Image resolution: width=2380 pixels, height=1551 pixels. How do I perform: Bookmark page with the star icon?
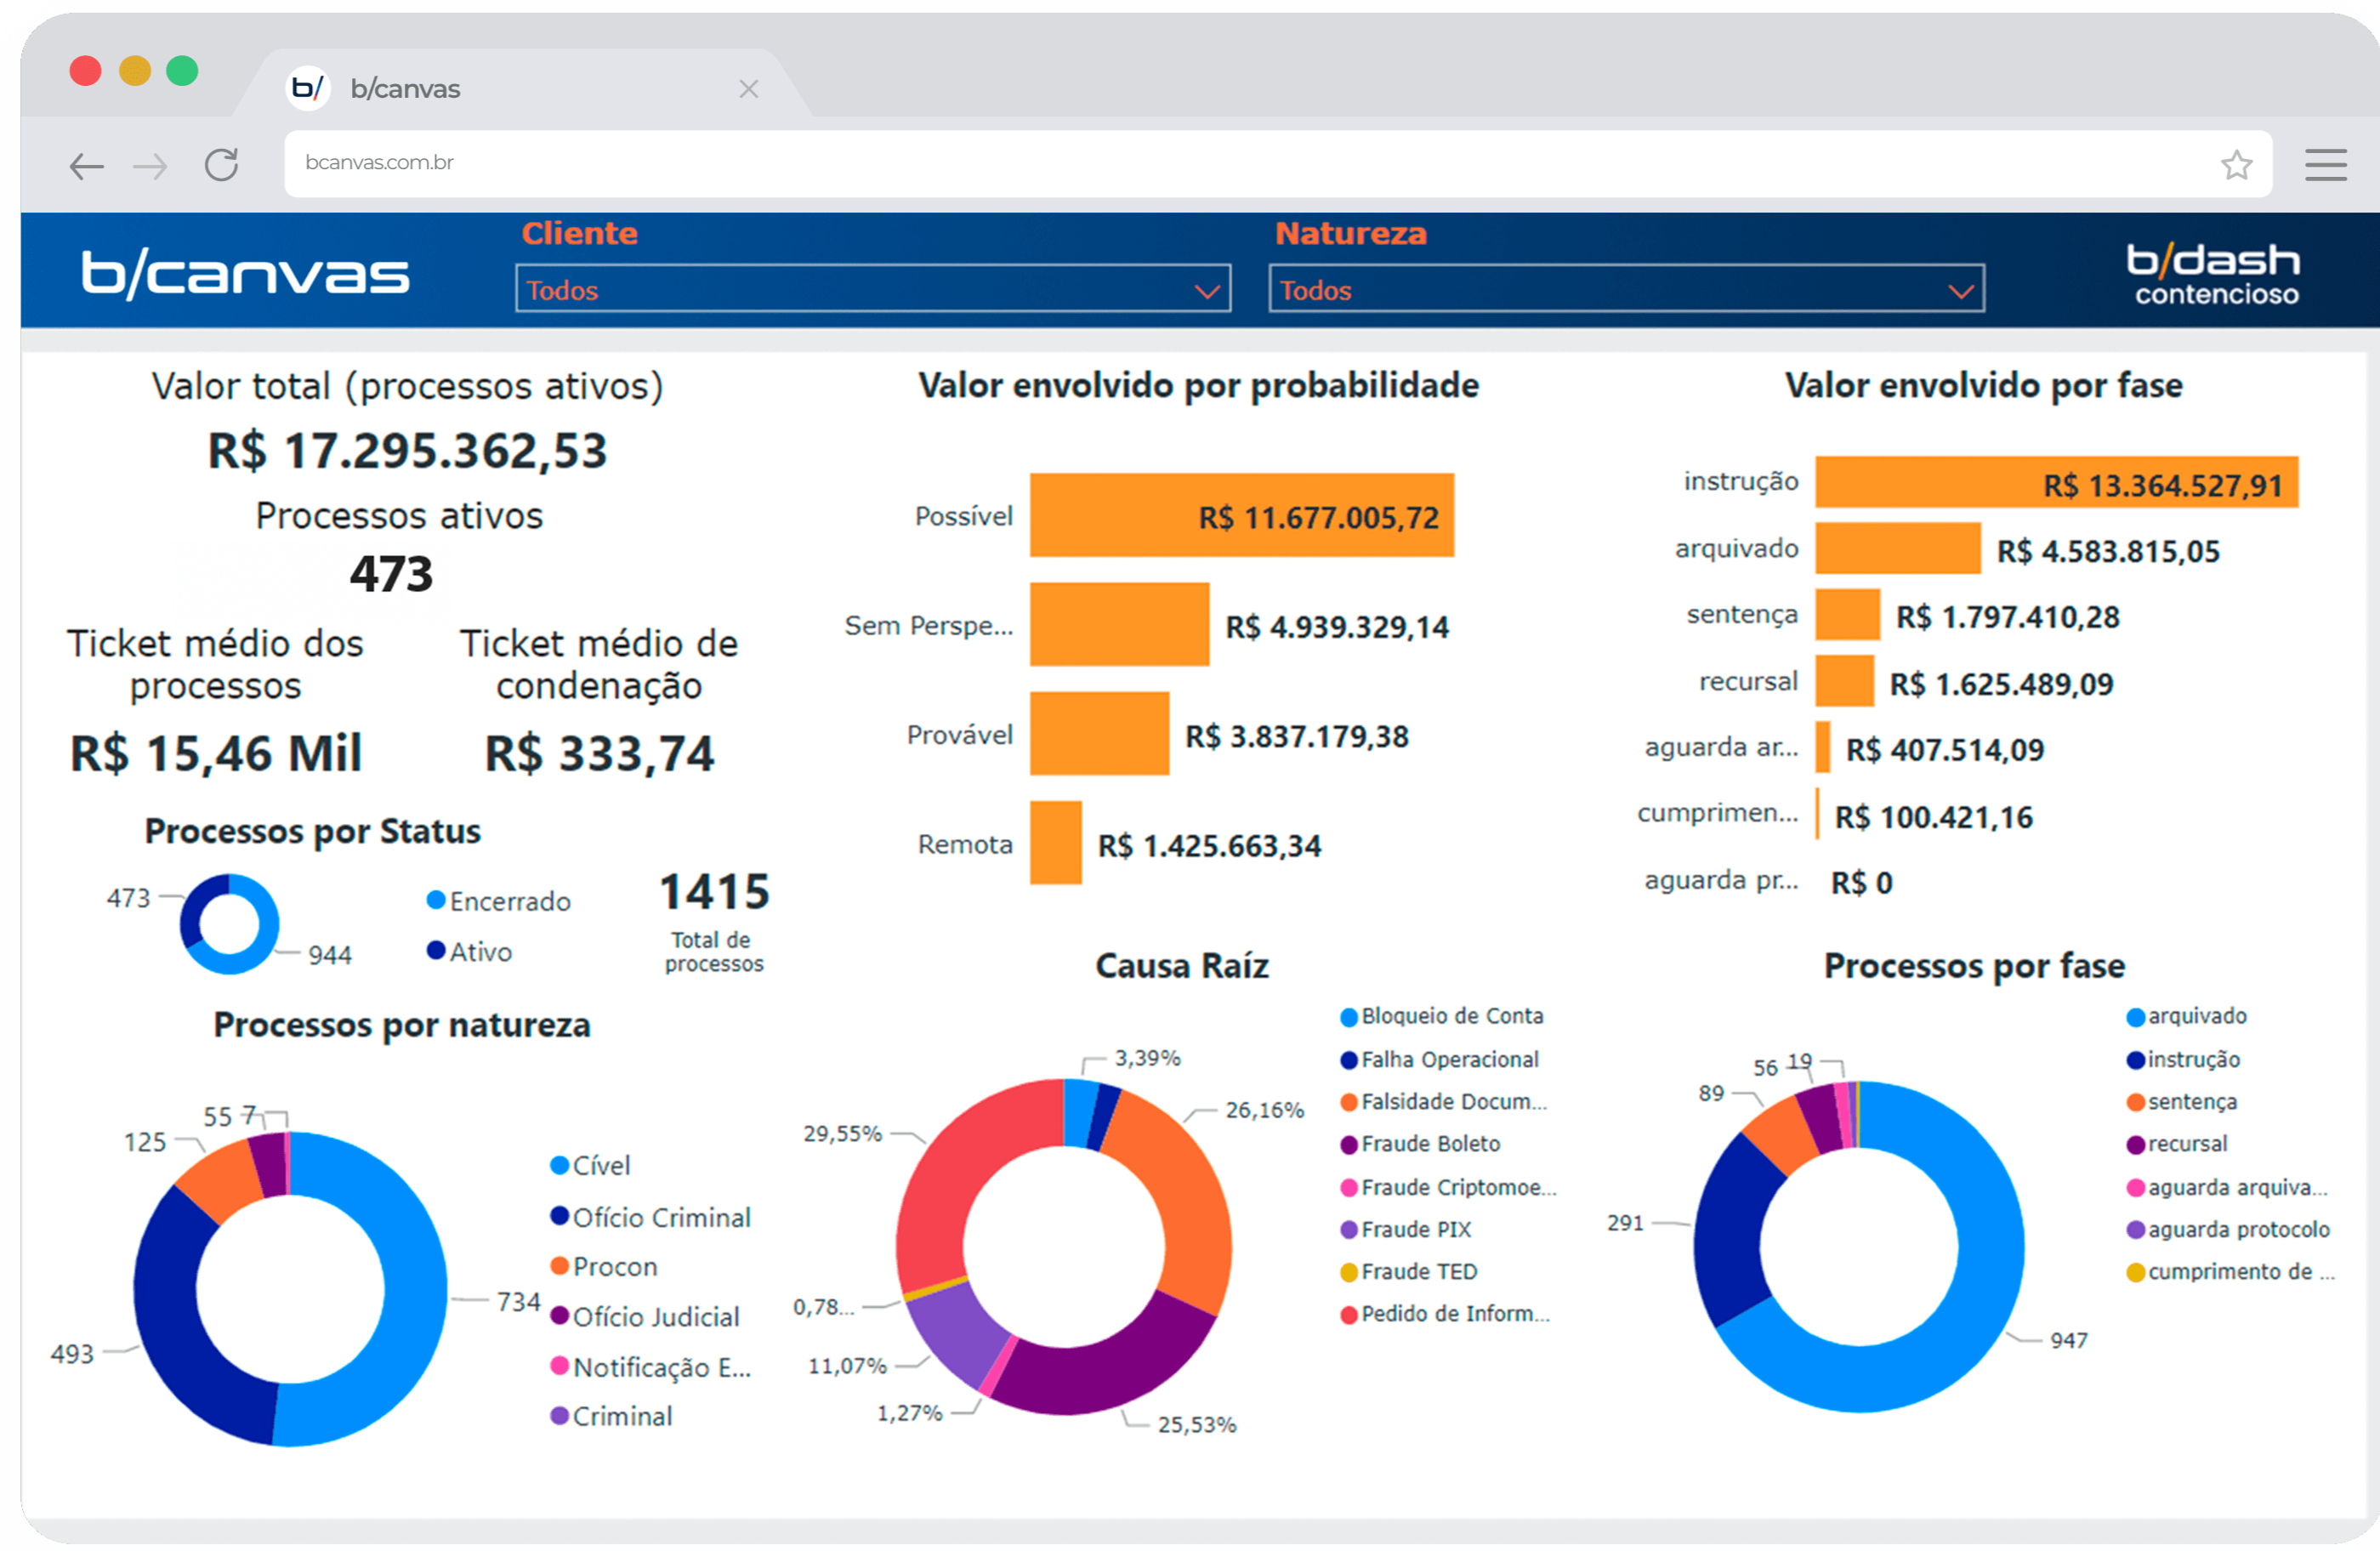coord(2236,164)
